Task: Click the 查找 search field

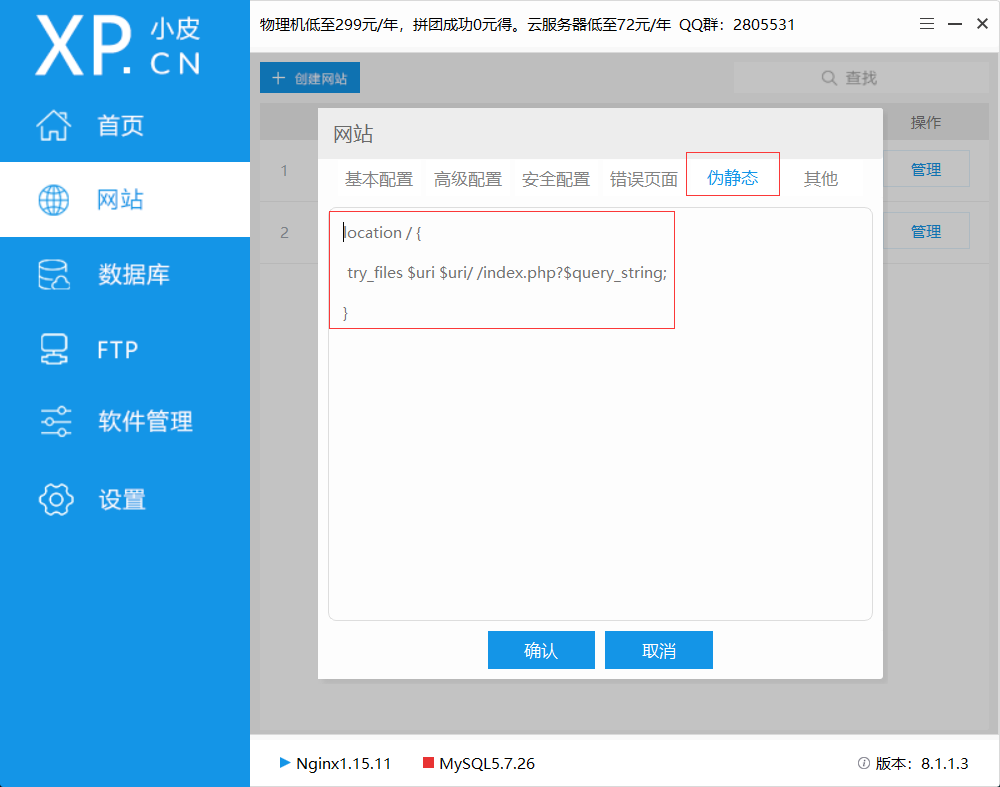Action: (x=860, y=78)
